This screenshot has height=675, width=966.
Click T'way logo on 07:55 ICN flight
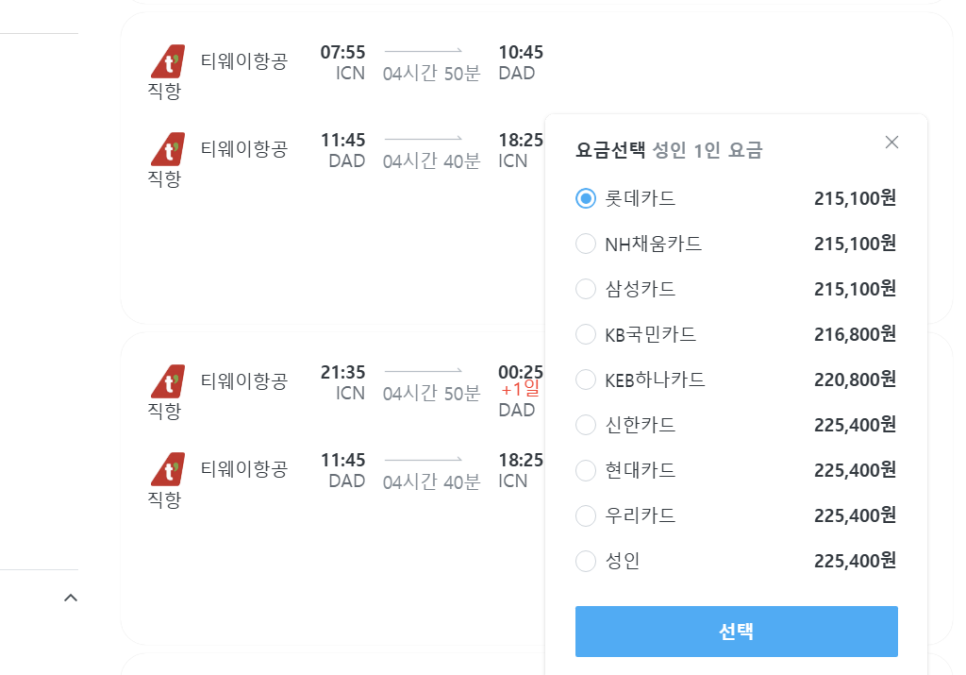click(168, 61)
